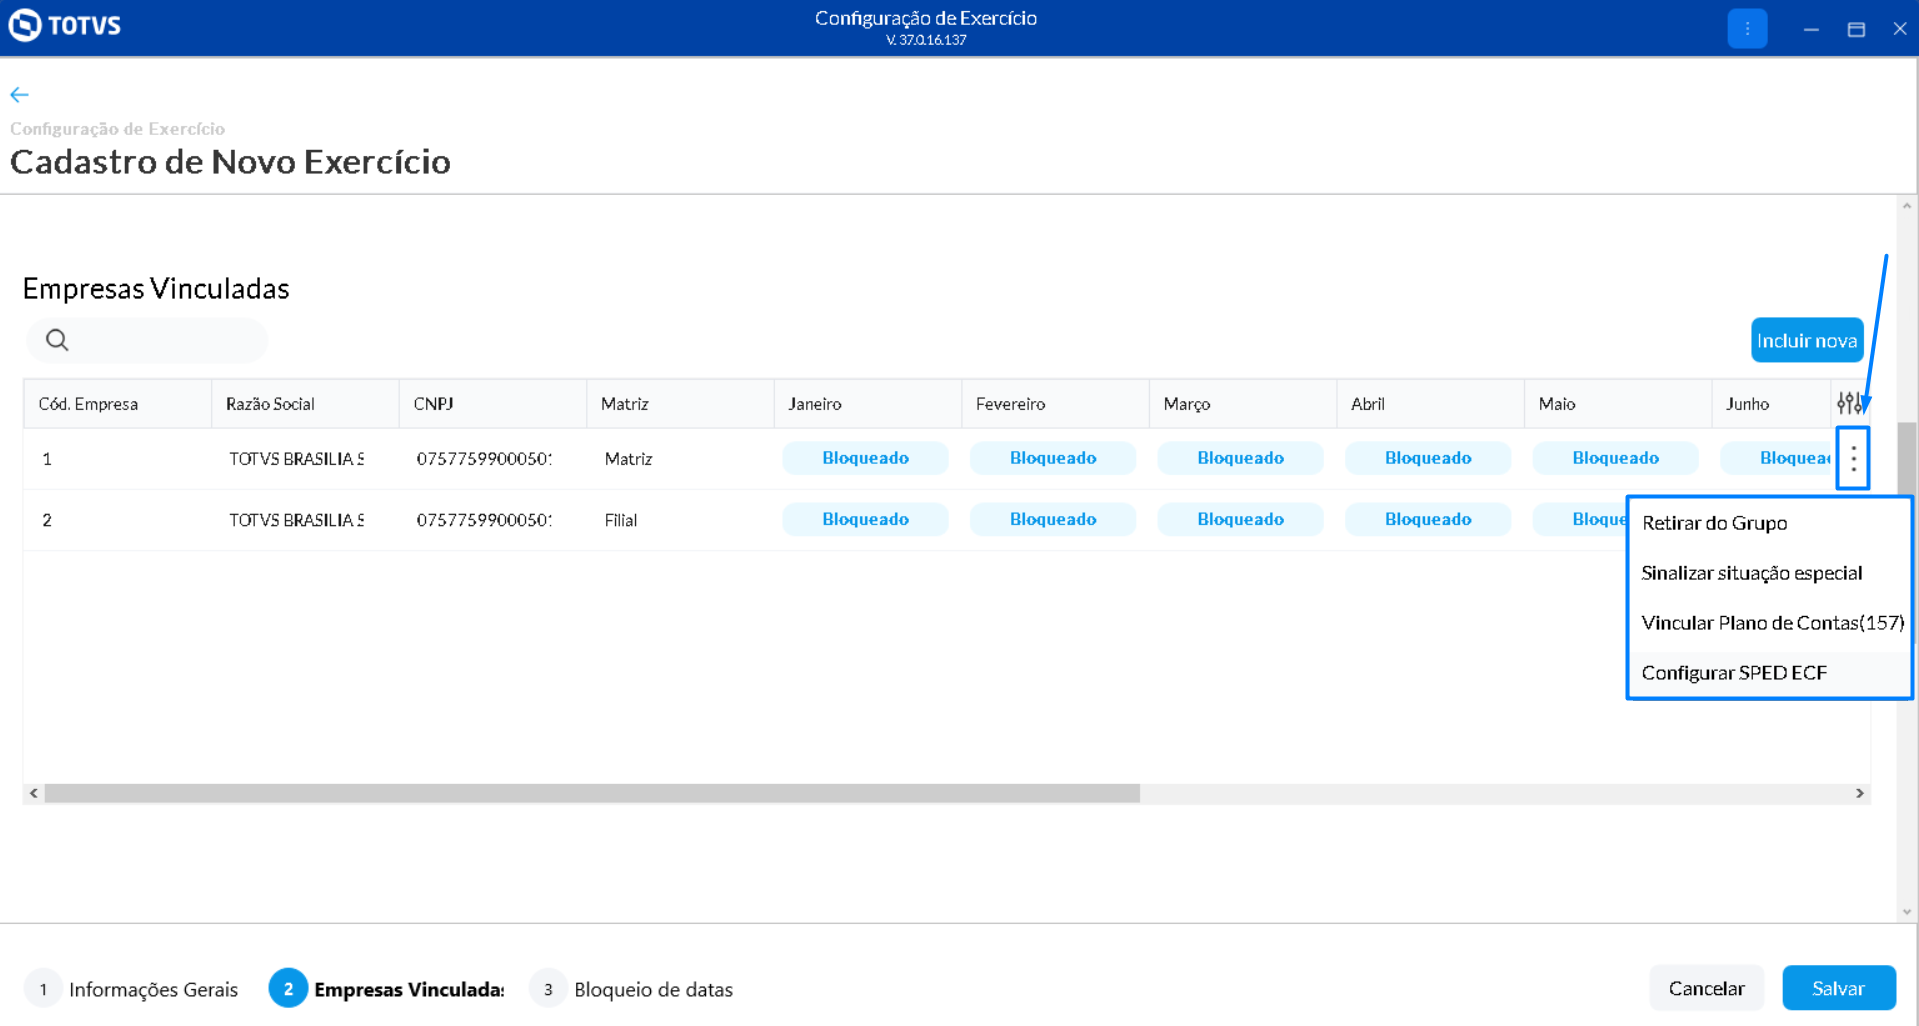Close the application window
This screenshot has width=1919, height=1026.
1900,29
